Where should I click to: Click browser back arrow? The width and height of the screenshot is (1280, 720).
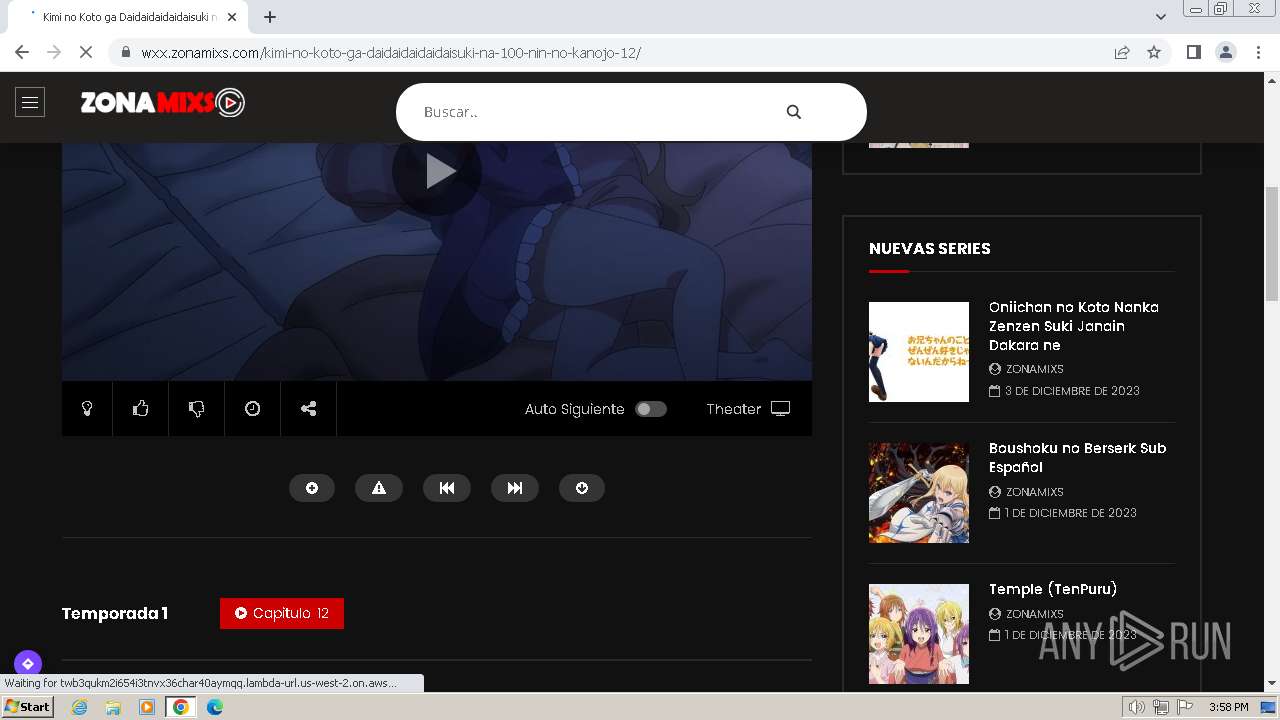(22, 52)
